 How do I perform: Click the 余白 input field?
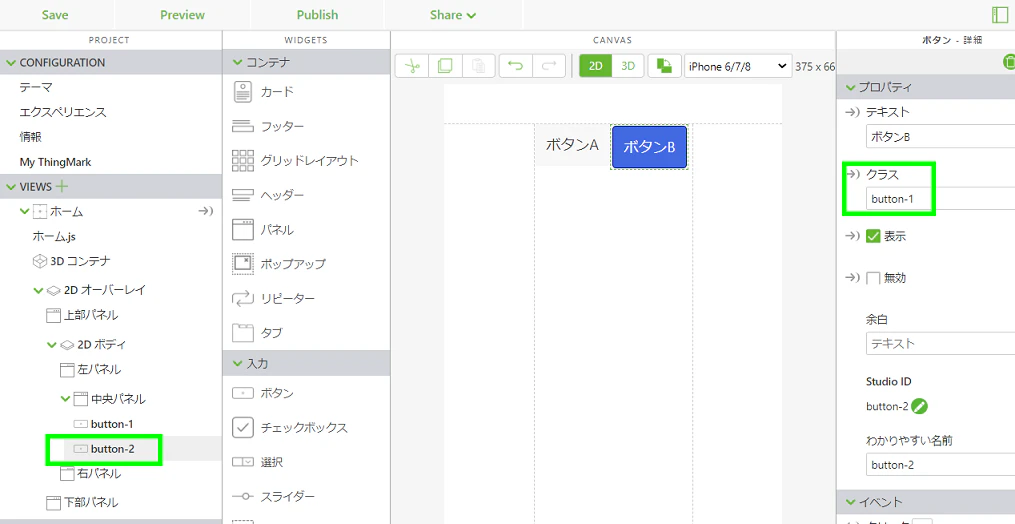tap(940, 343)
